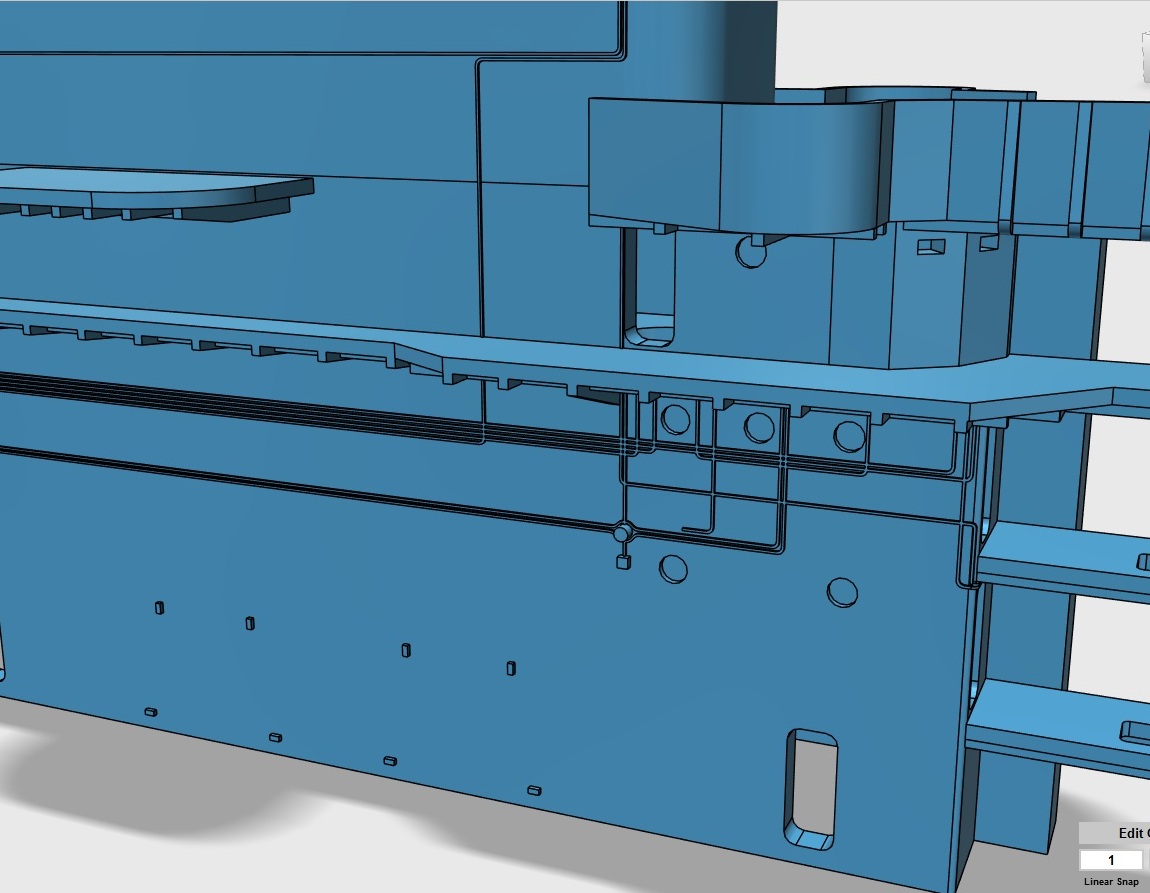Select the small cube below the junction node

tap(623, 562)
